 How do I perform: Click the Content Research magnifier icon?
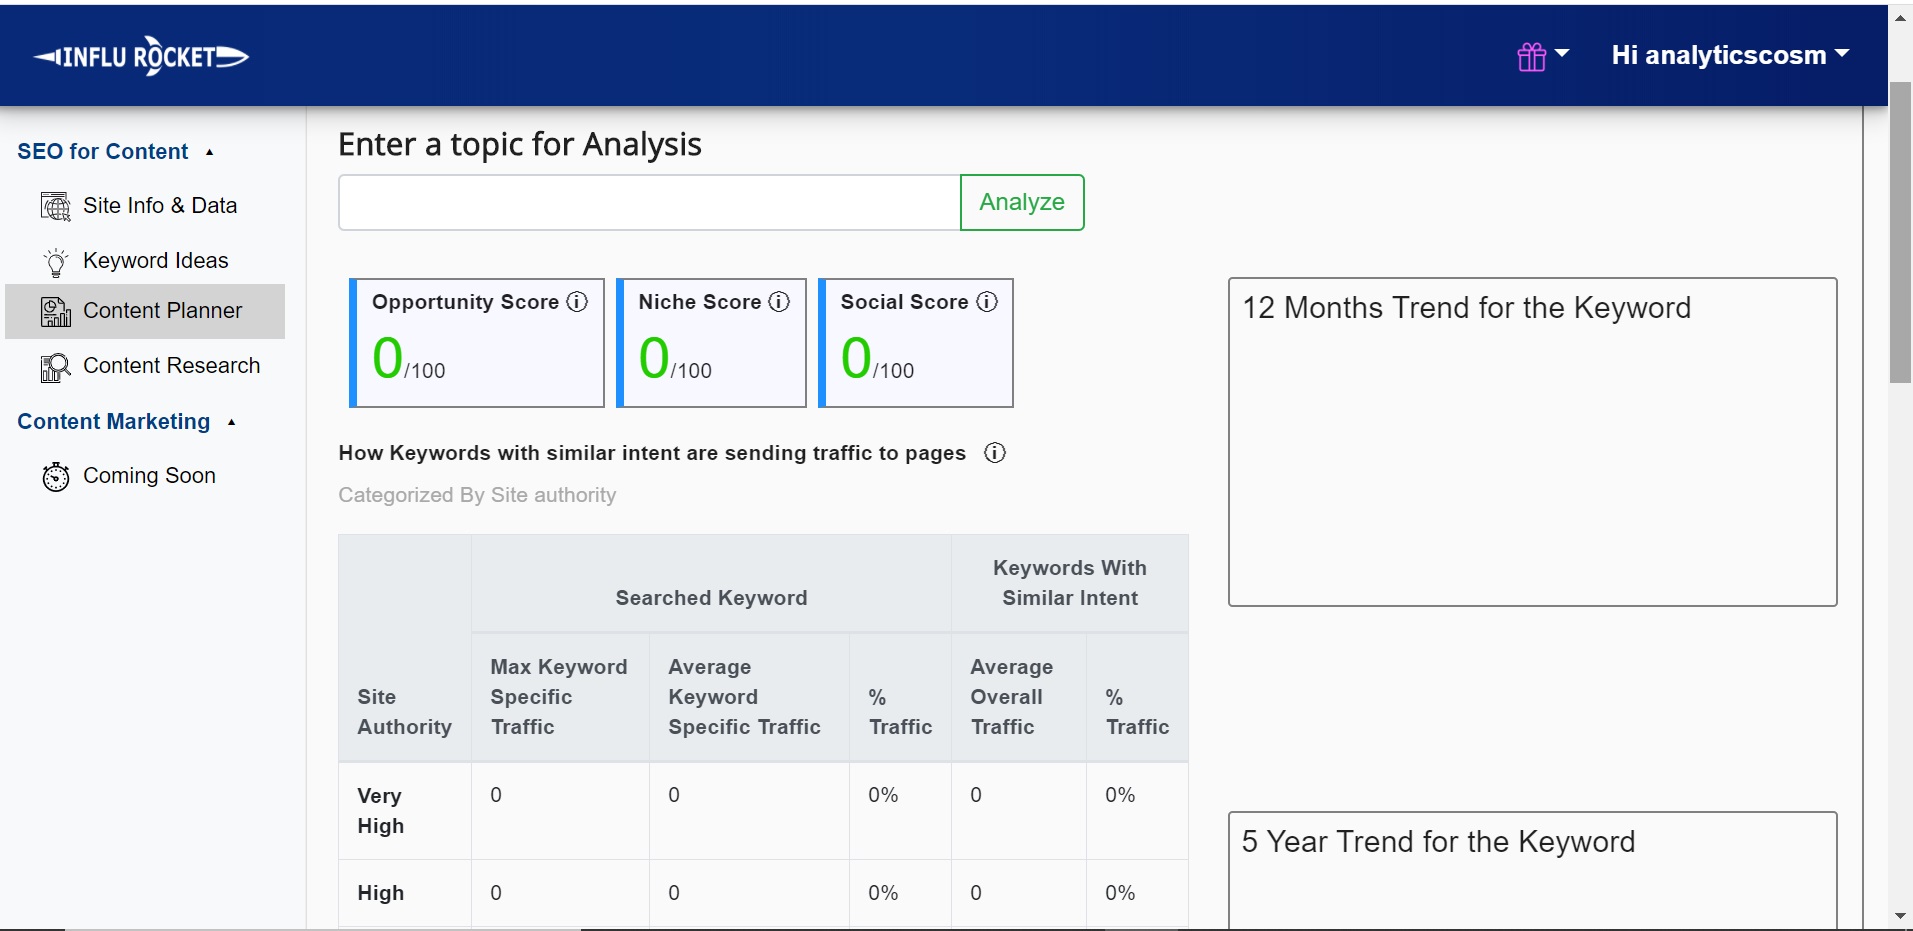tap(56, 367)
